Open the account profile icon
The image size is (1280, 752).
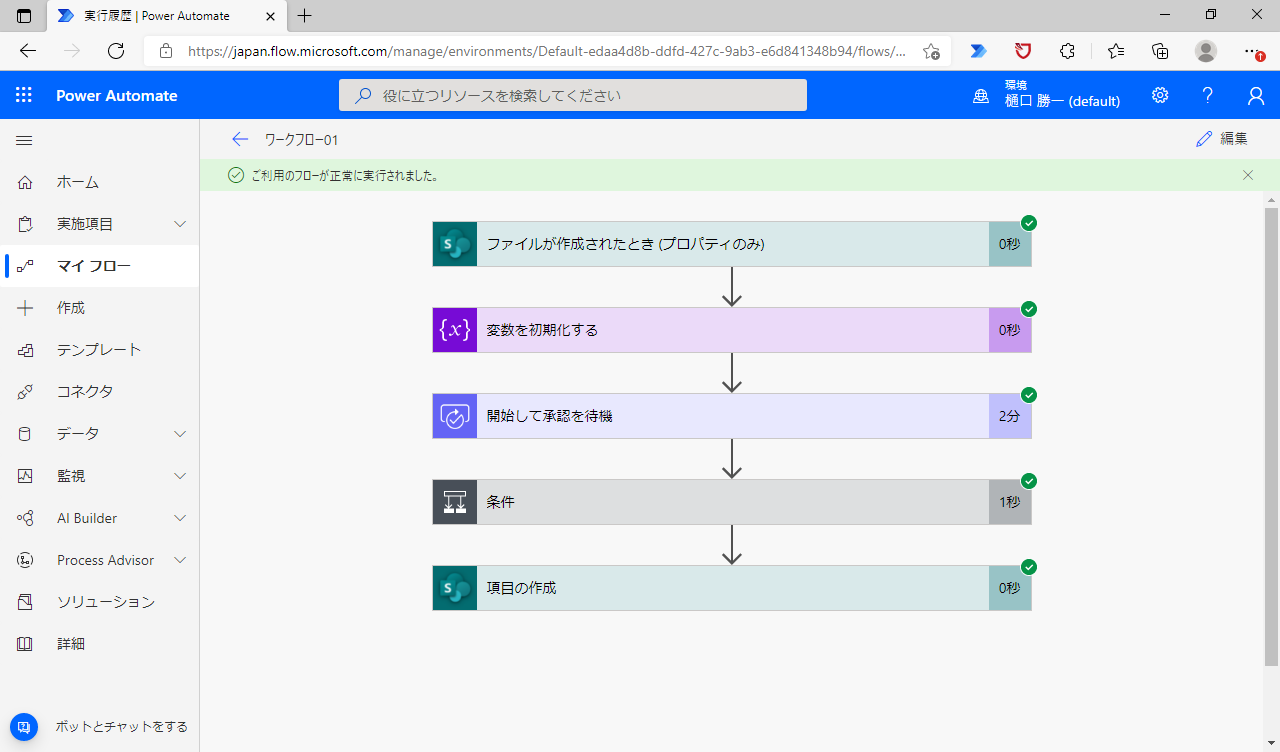(1256, 95)
